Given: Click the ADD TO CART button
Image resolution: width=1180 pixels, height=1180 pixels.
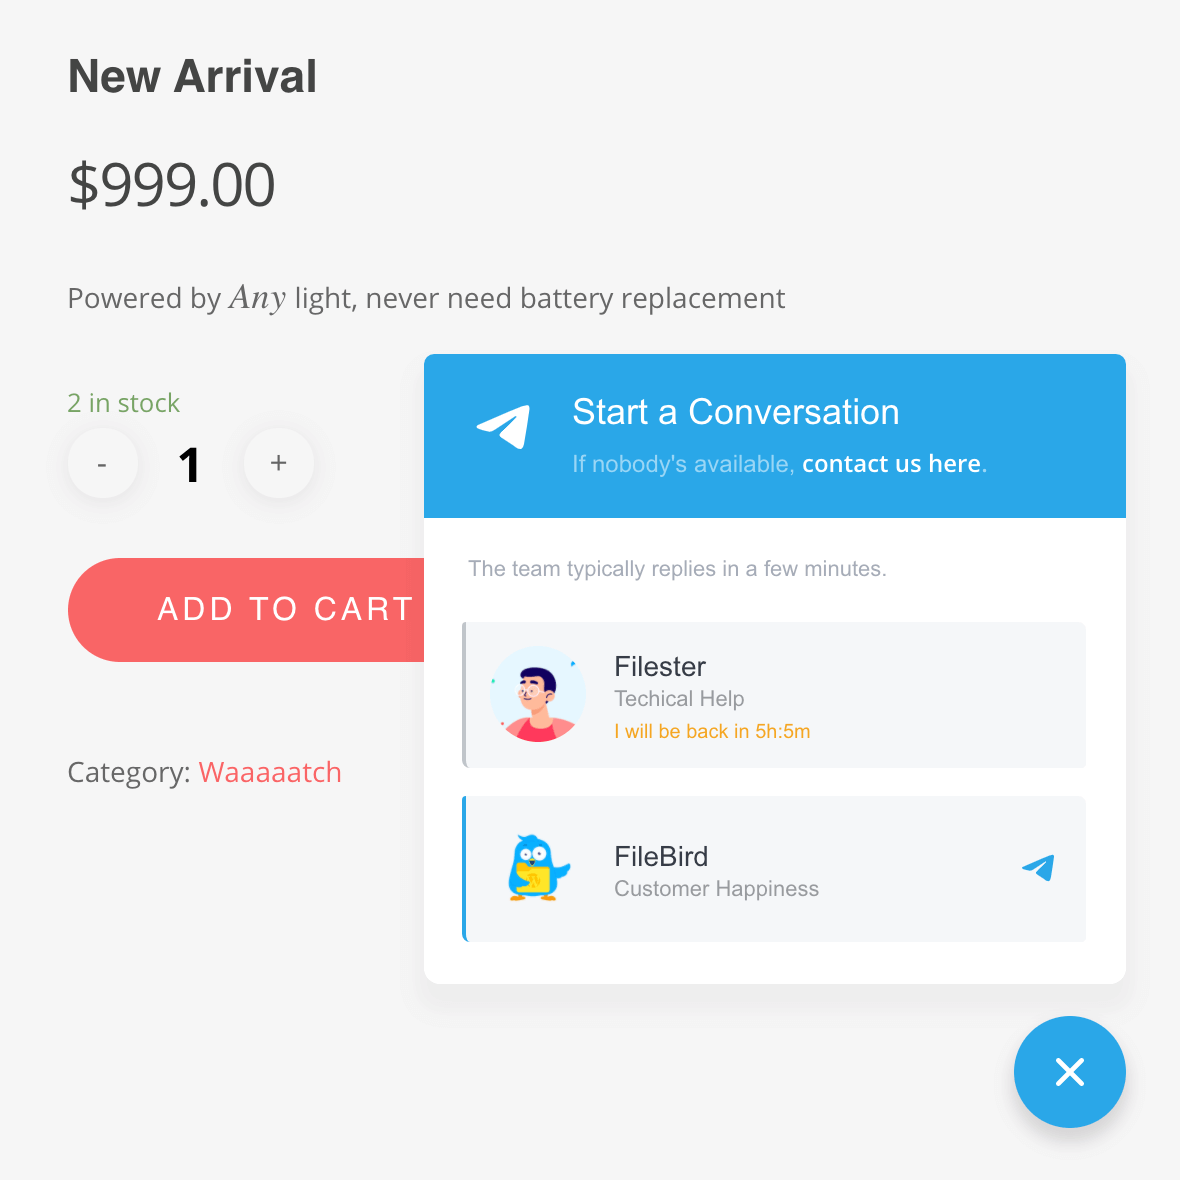Looking at the screenshot, I should point(246,610).
